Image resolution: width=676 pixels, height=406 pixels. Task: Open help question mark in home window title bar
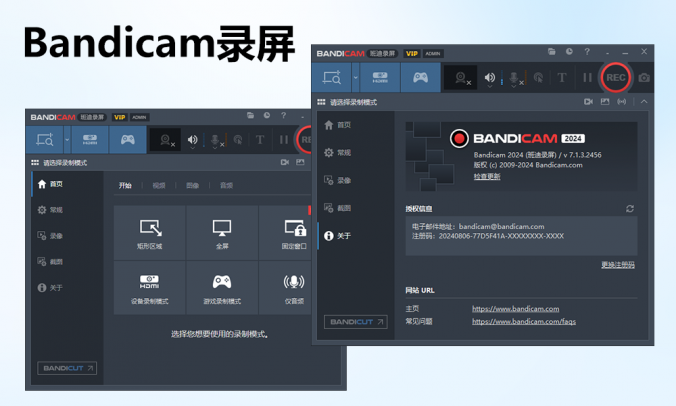pos(283,116)
